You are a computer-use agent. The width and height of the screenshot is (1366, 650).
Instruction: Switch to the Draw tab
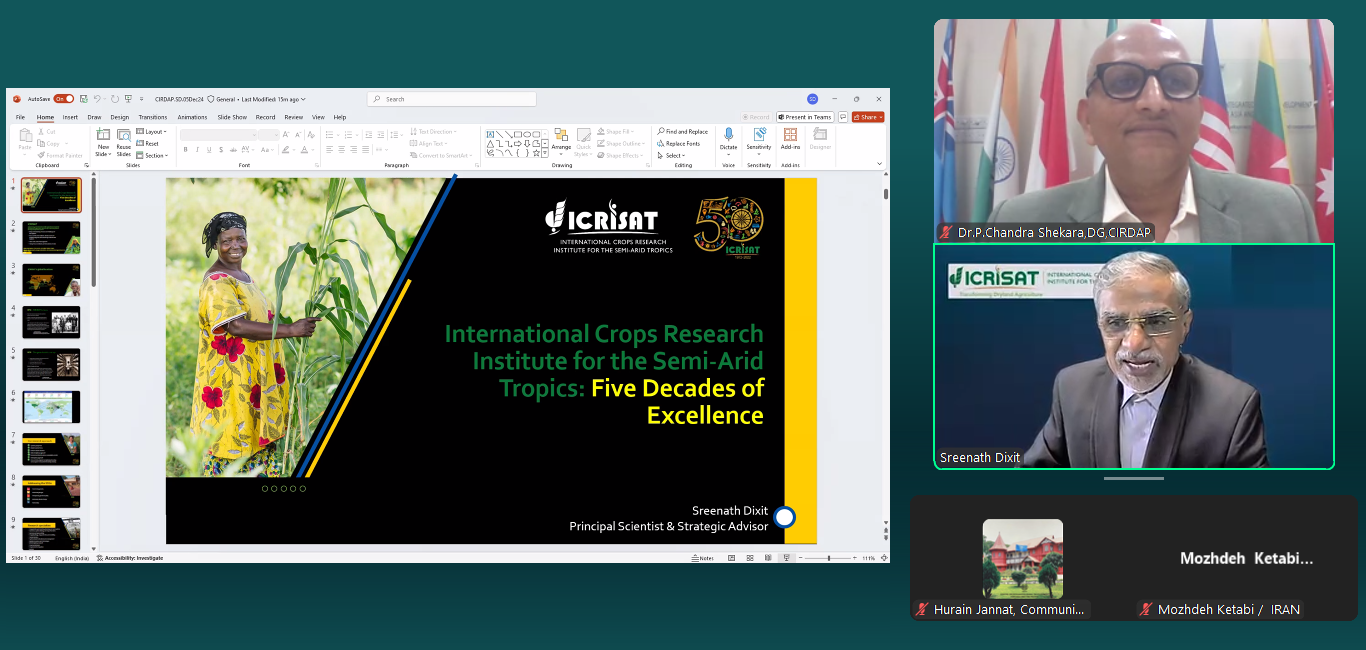click(94, 117)
